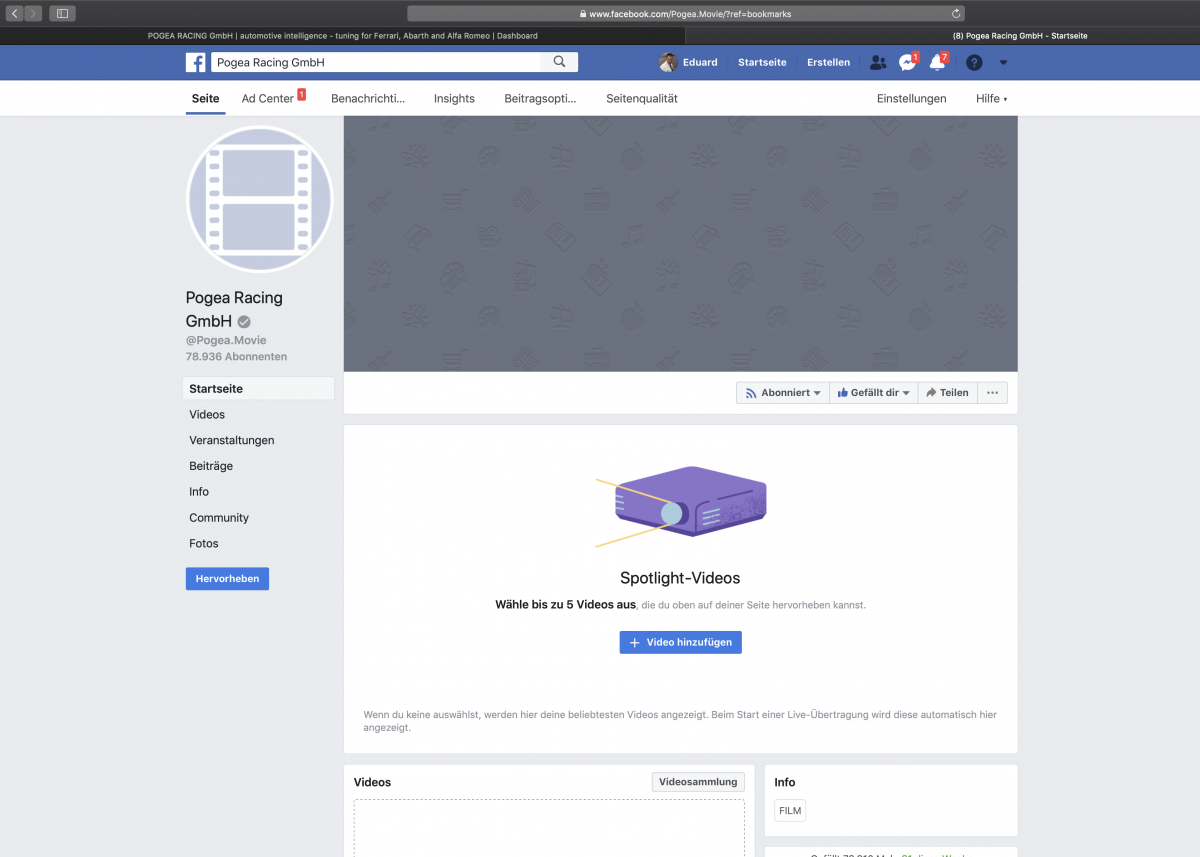Switch to the POGEA RACING Dashboard tab
1200x857 pixels.
[342, 35]
